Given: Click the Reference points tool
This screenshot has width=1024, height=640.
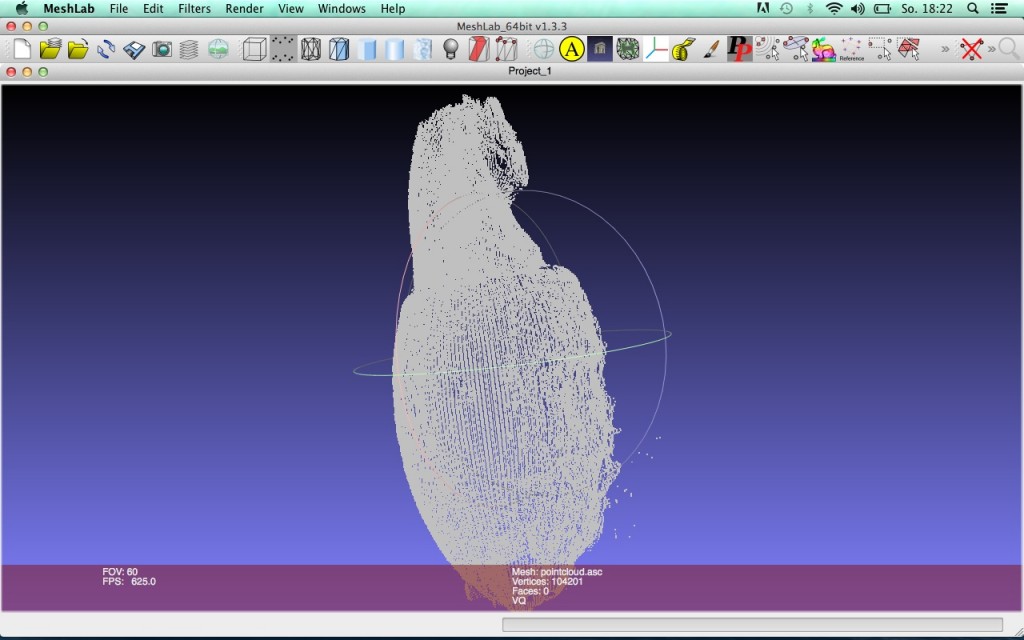Looking at the screenshot, I should pos(852,49).
